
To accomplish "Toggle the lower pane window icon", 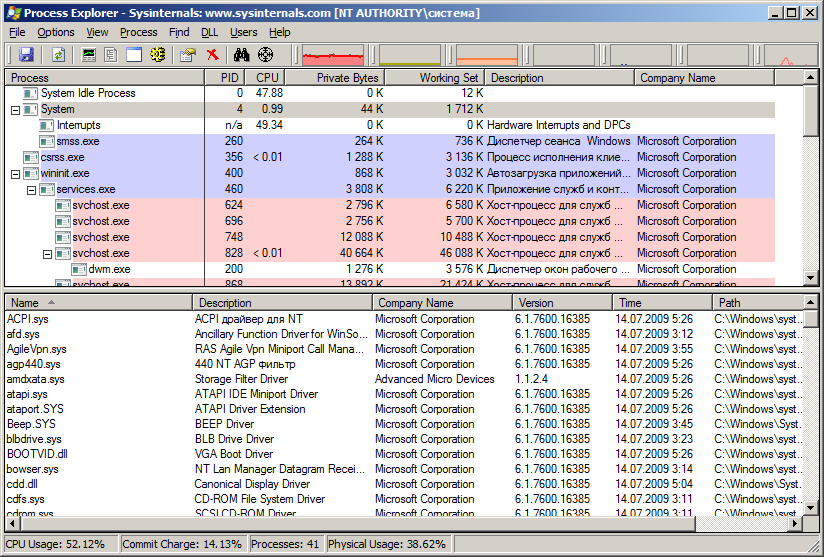I will [133, 55].
